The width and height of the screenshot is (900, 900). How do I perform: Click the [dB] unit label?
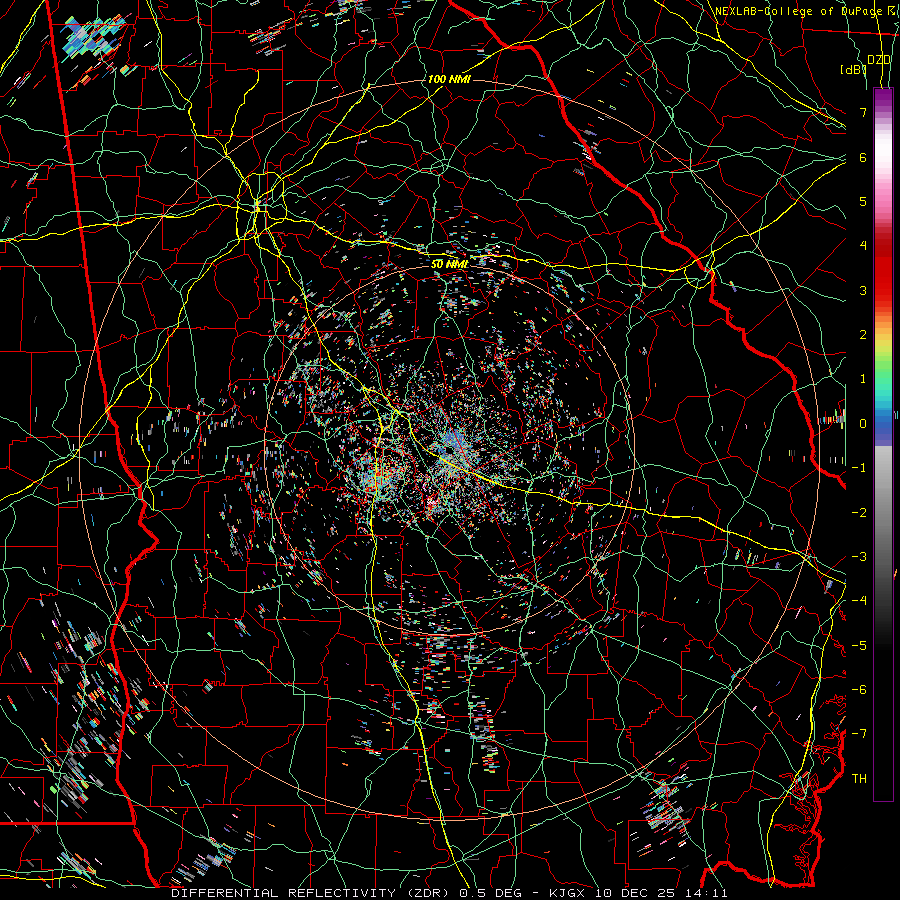pyautogui.click(x=853, y=70)
